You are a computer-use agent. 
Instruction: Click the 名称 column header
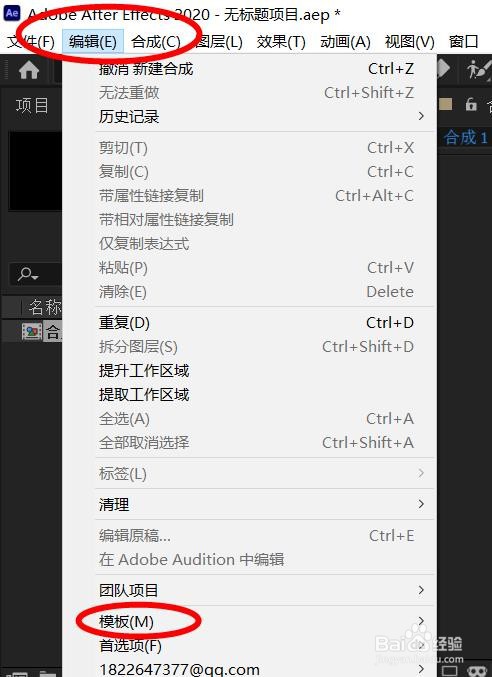tap(45, 307)
